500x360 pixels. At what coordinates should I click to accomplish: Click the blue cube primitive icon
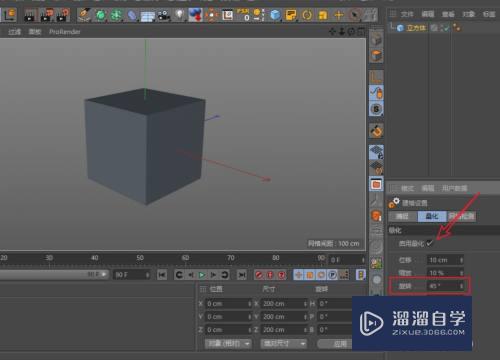[x=275, y=15]
